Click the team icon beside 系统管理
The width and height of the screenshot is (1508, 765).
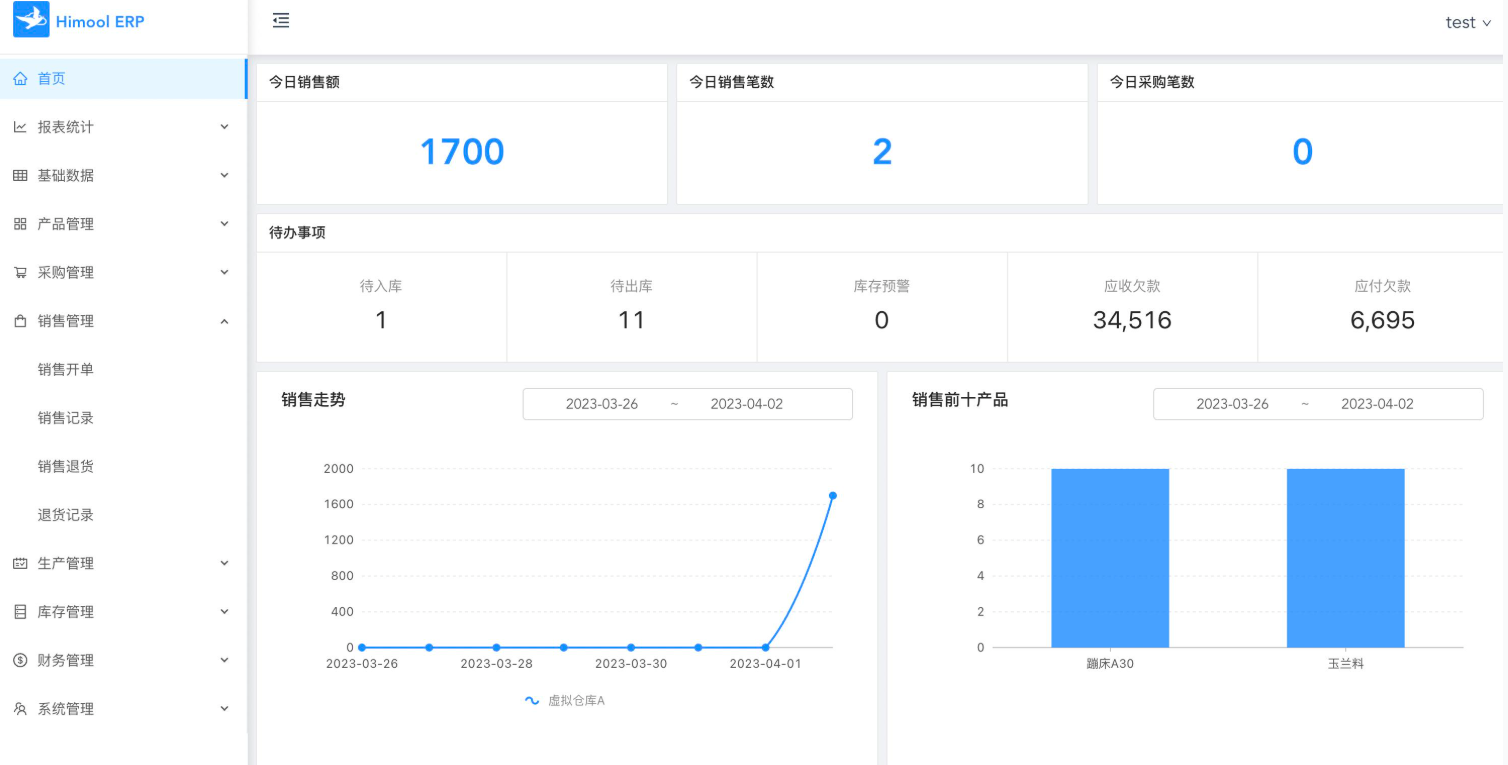[20, 709]
